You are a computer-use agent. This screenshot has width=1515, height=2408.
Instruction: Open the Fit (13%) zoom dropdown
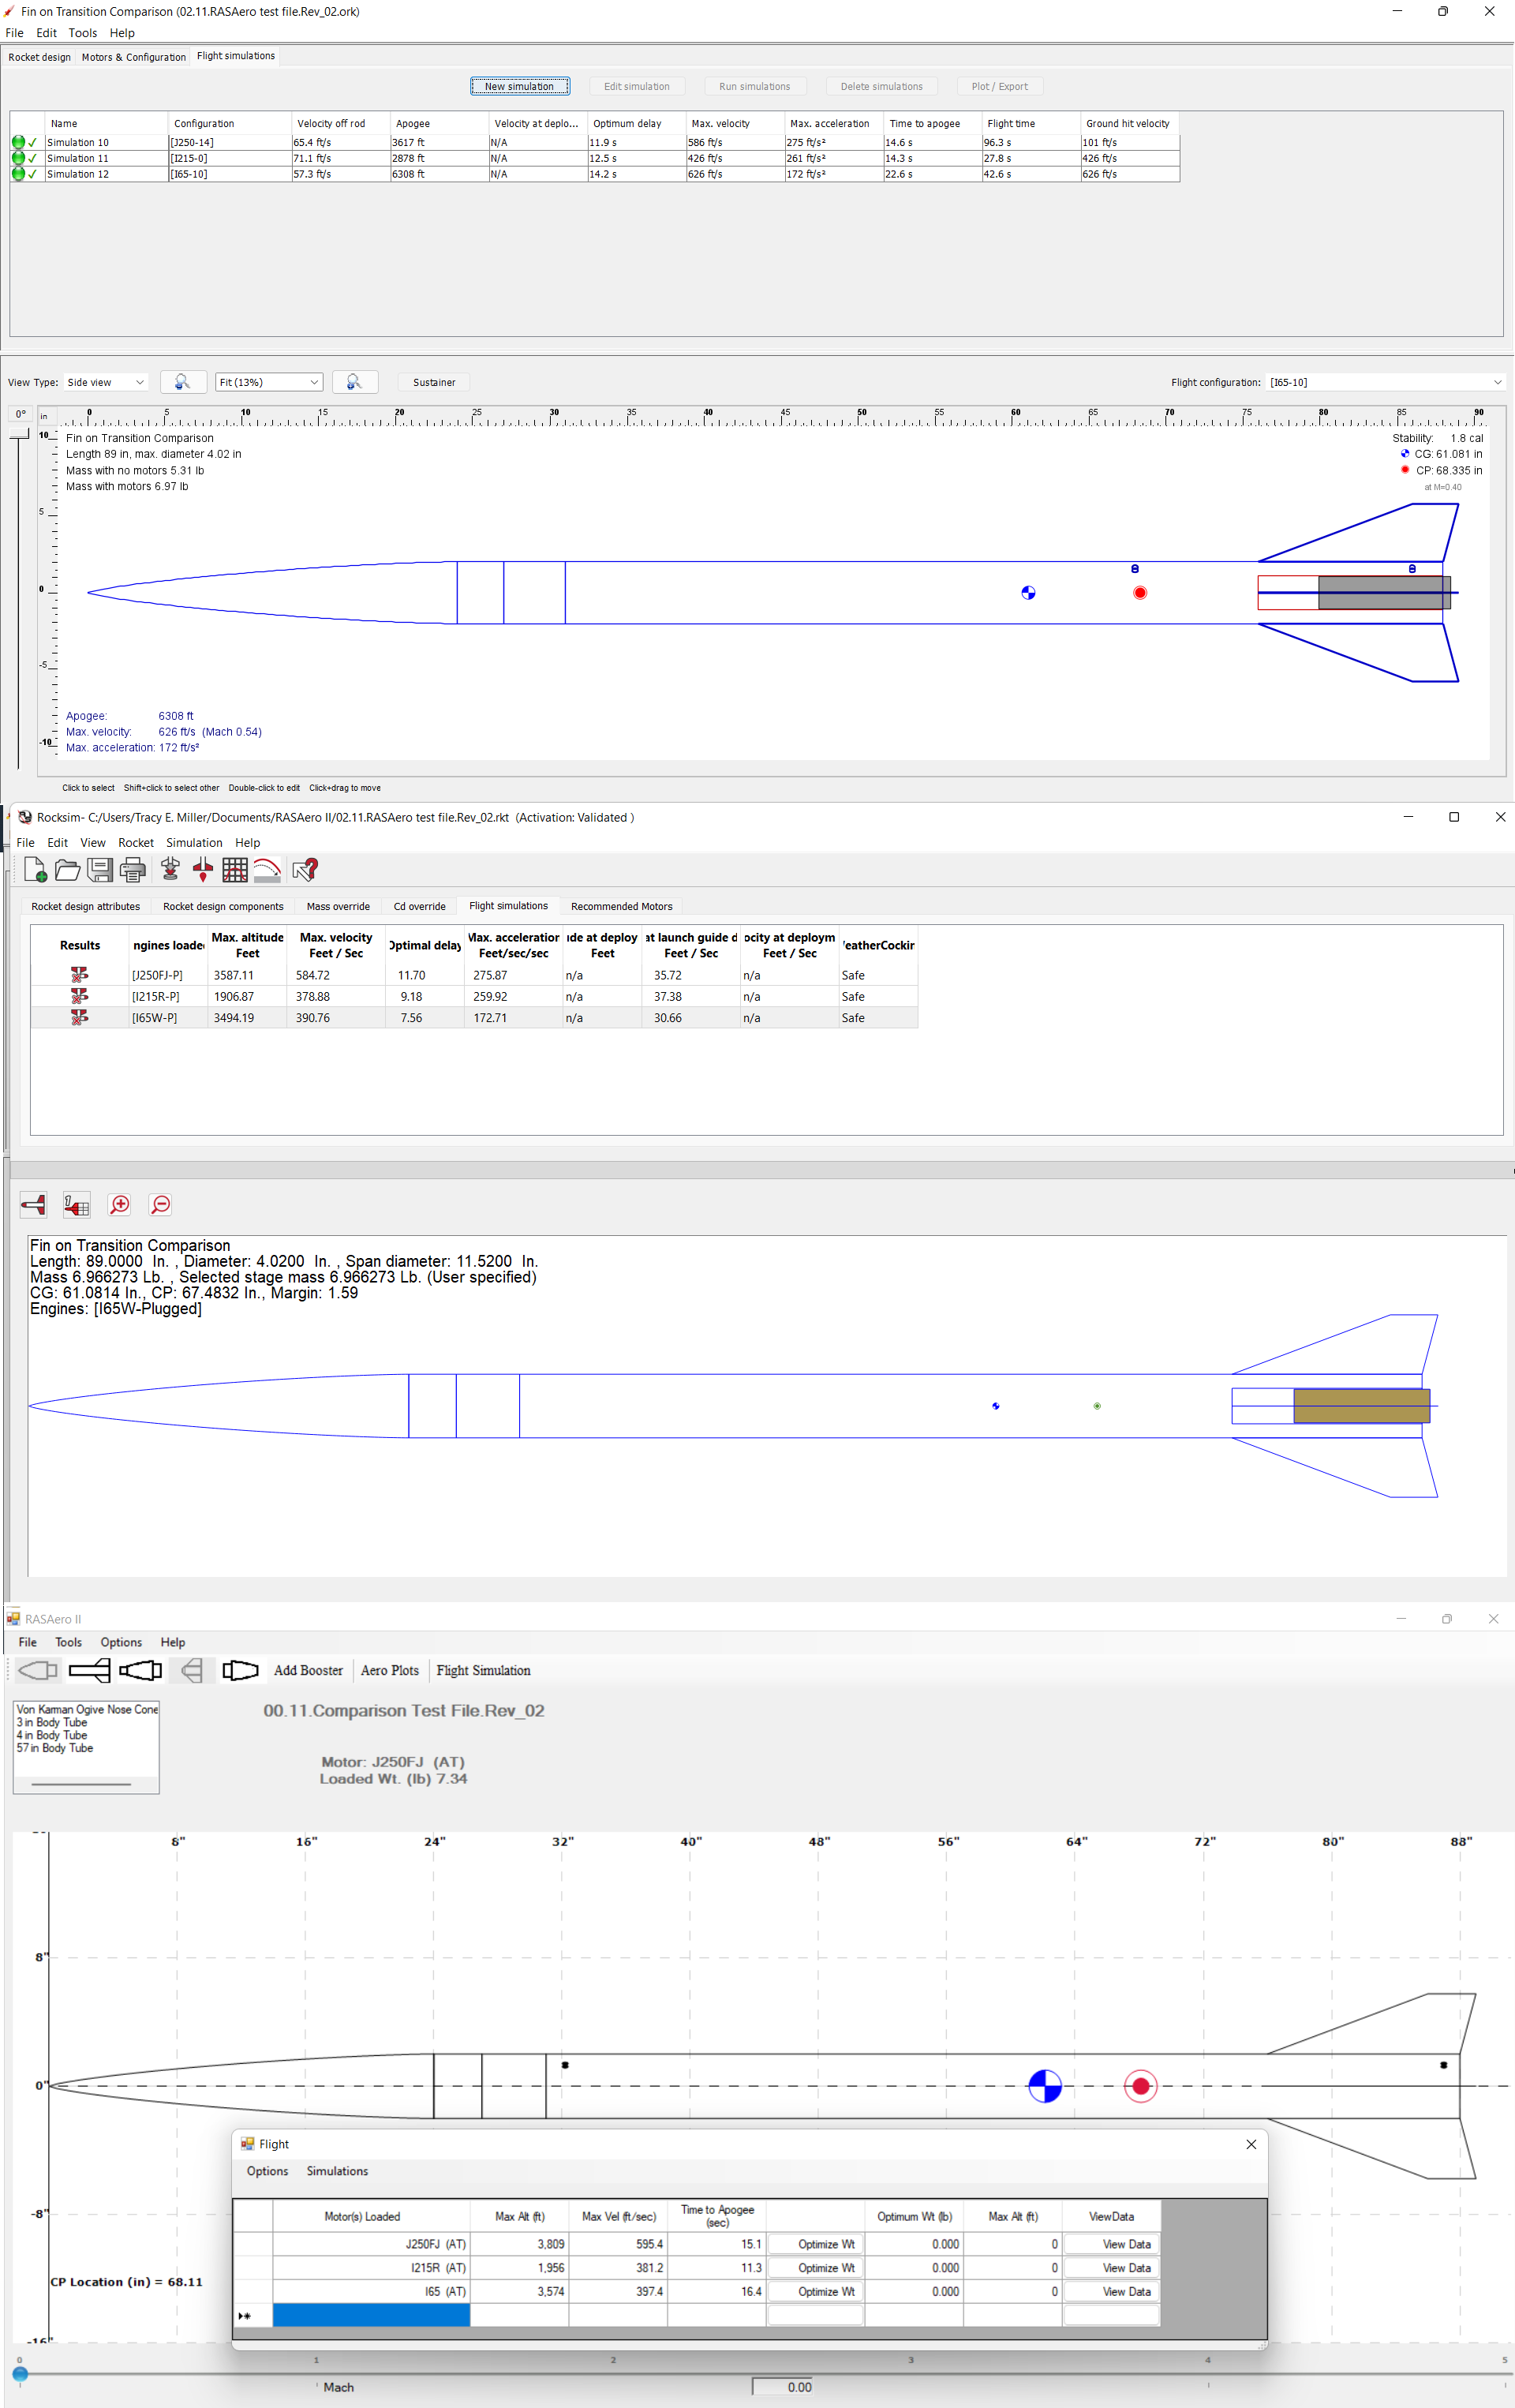[x=268, y=382]
